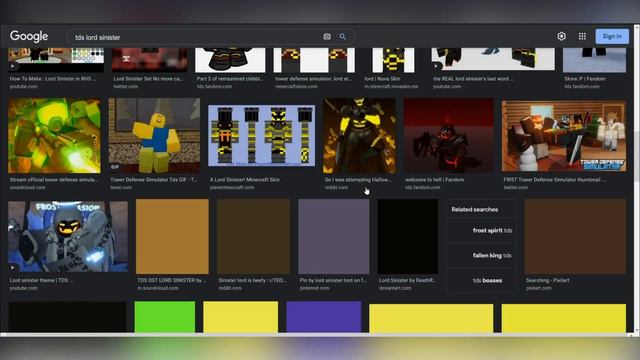
Task: Open 'Stream official tower defense simula...' title
Action: 53,180
